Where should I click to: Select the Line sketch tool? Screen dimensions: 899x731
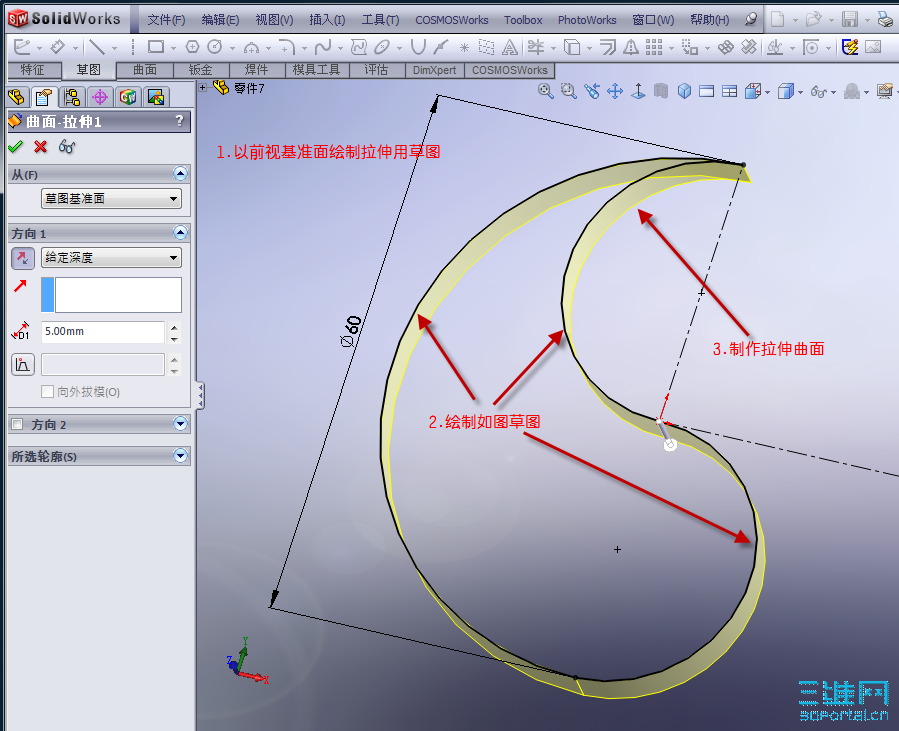[x=97, y=47]
